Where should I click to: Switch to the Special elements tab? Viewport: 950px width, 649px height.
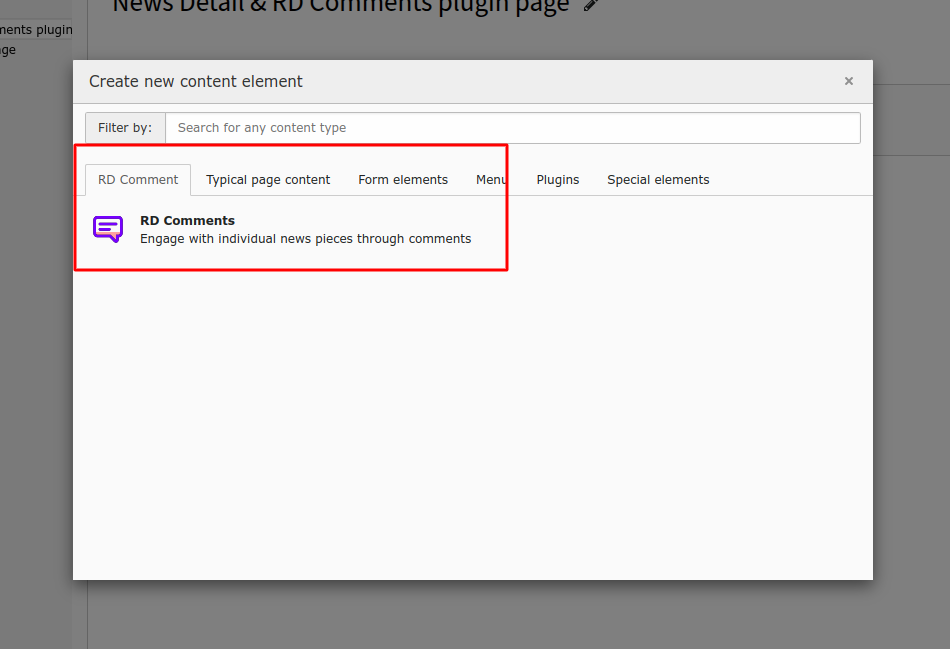pyautogui.click(x=658, y=179)
